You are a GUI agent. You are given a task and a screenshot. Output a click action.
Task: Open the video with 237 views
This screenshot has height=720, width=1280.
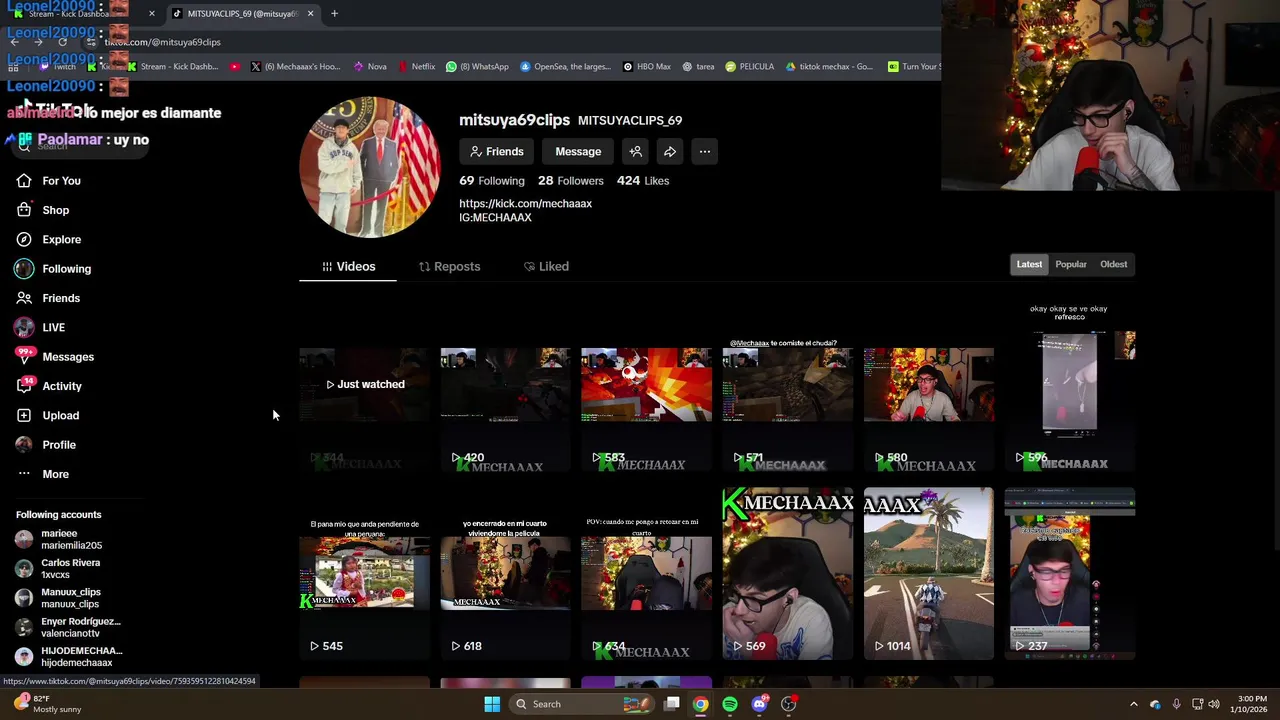point(1070,574)
